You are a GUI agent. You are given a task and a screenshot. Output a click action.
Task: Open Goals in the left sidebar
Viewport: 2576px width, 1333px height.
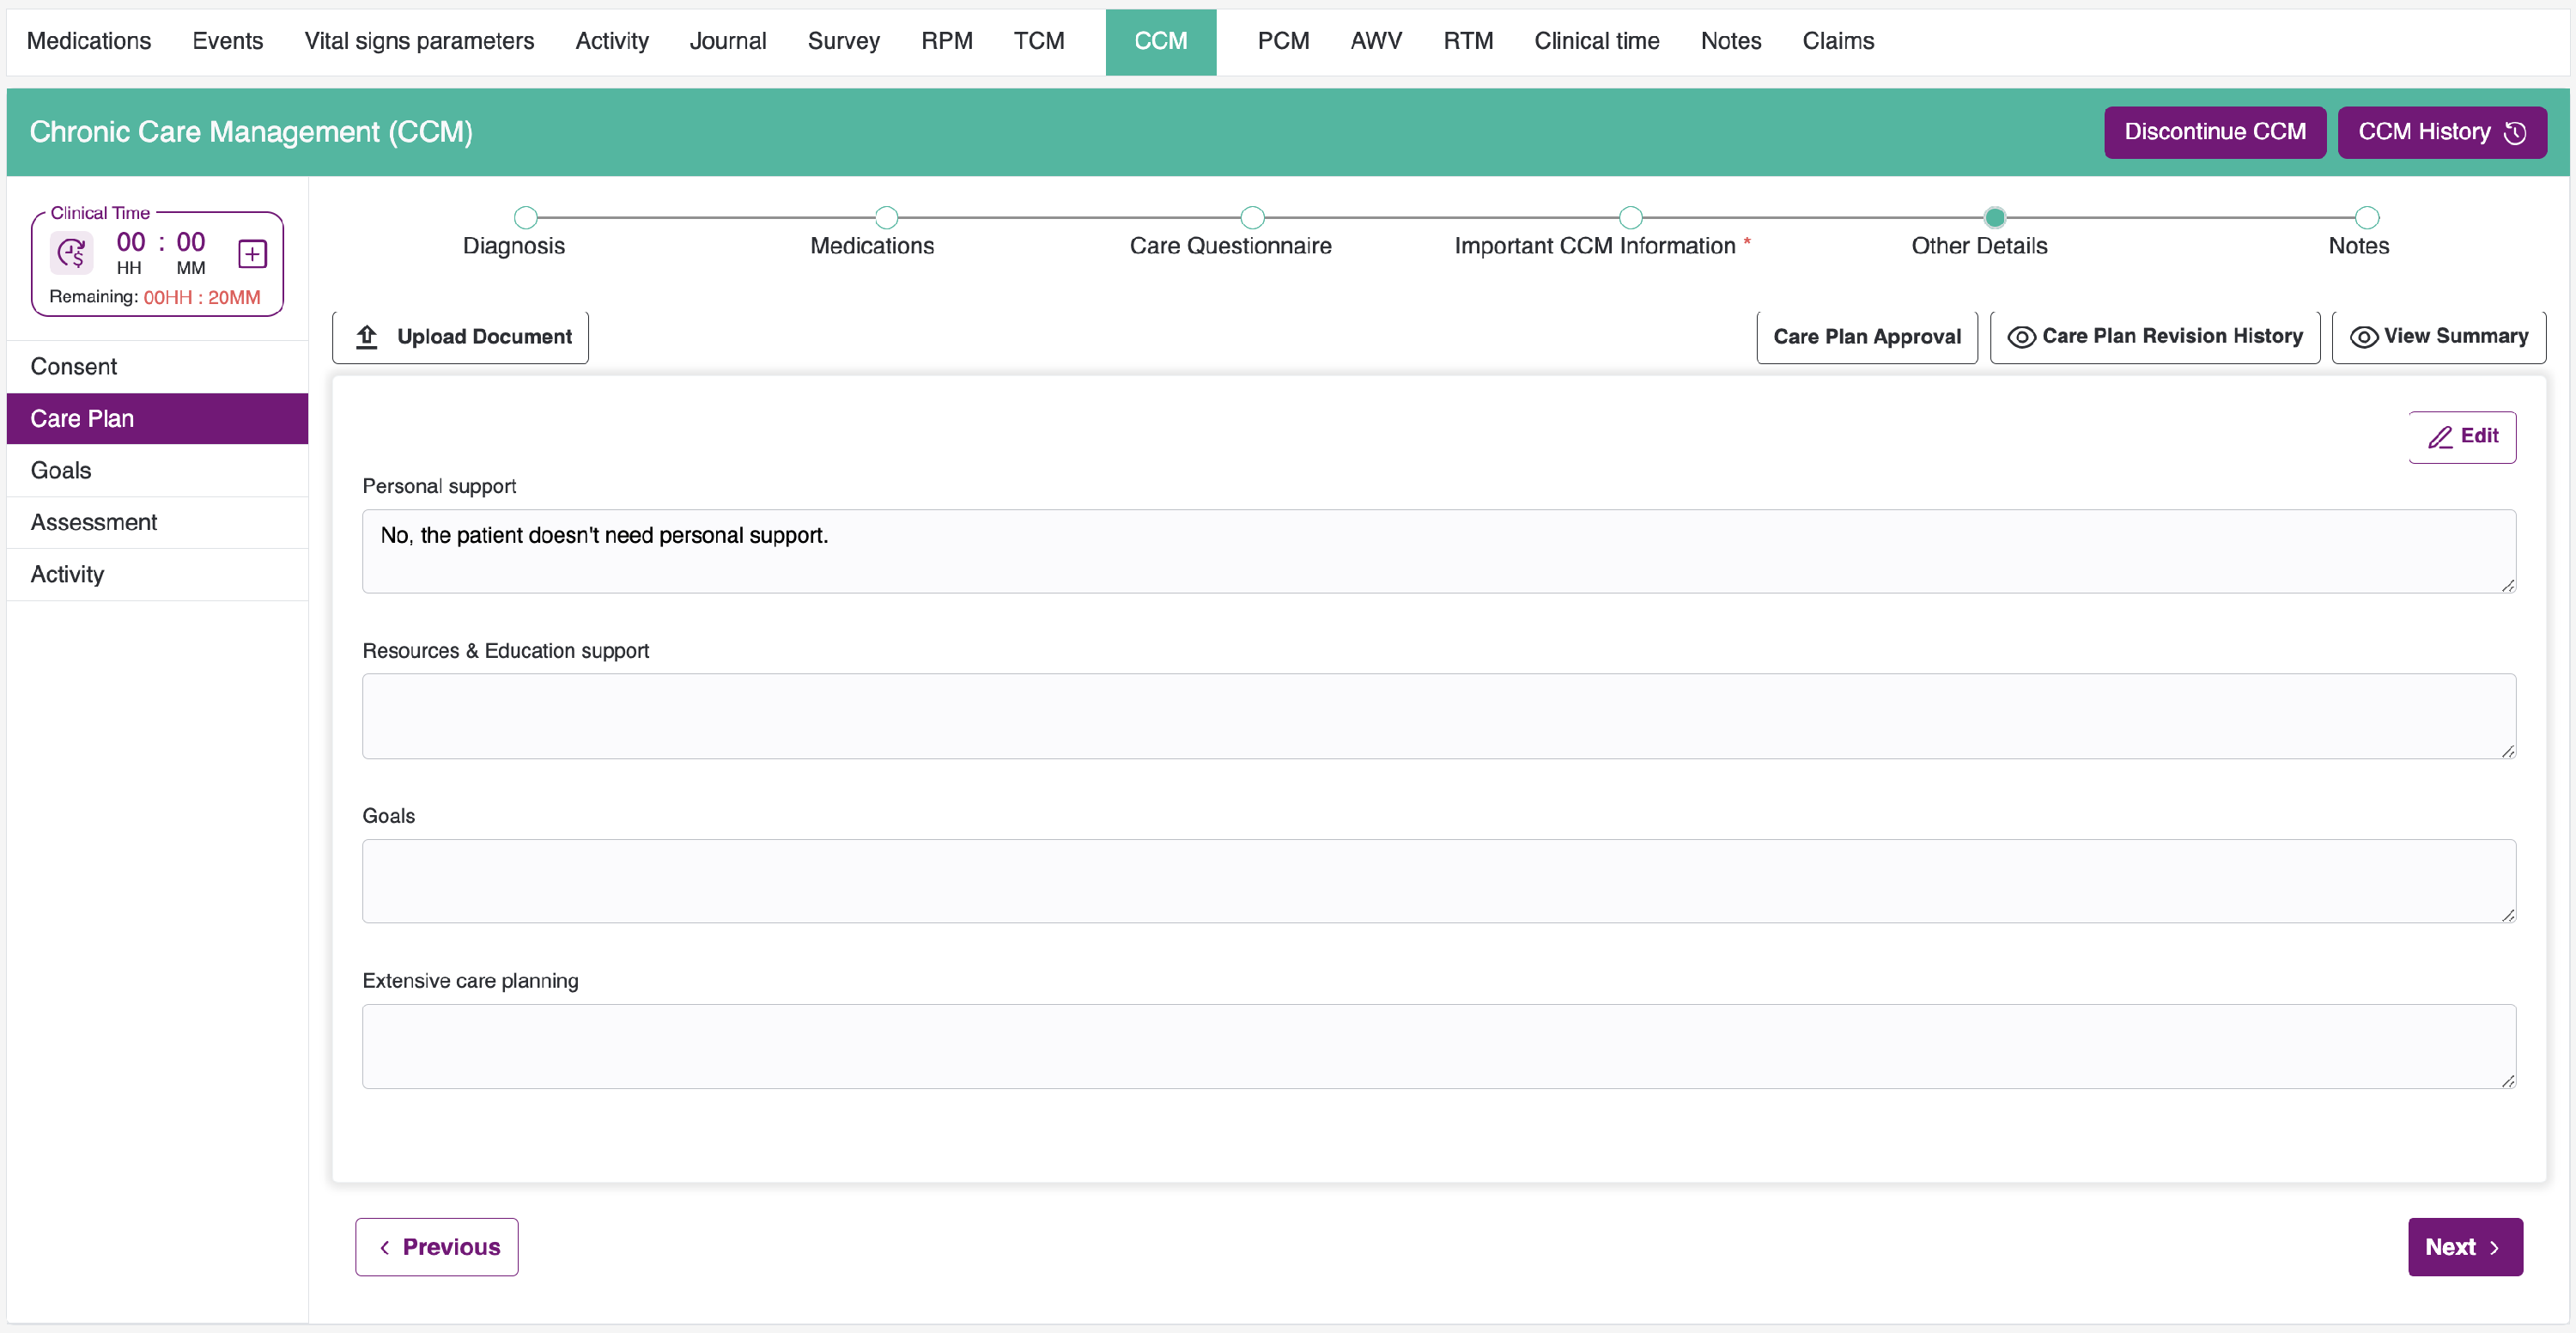(x=61, y=470)
